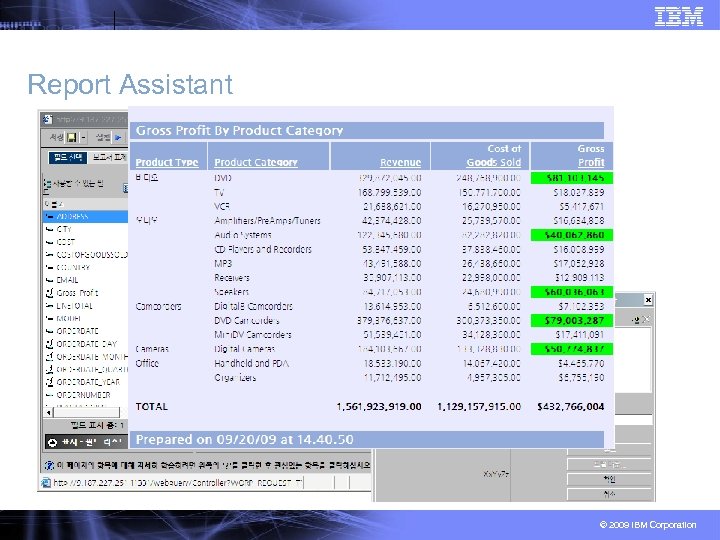Image resolution: width=720 pixels, height=540 pixels.
Task: Click the URL text in the browser status bar
Action: pyautogui.click(x=178, y=483)
